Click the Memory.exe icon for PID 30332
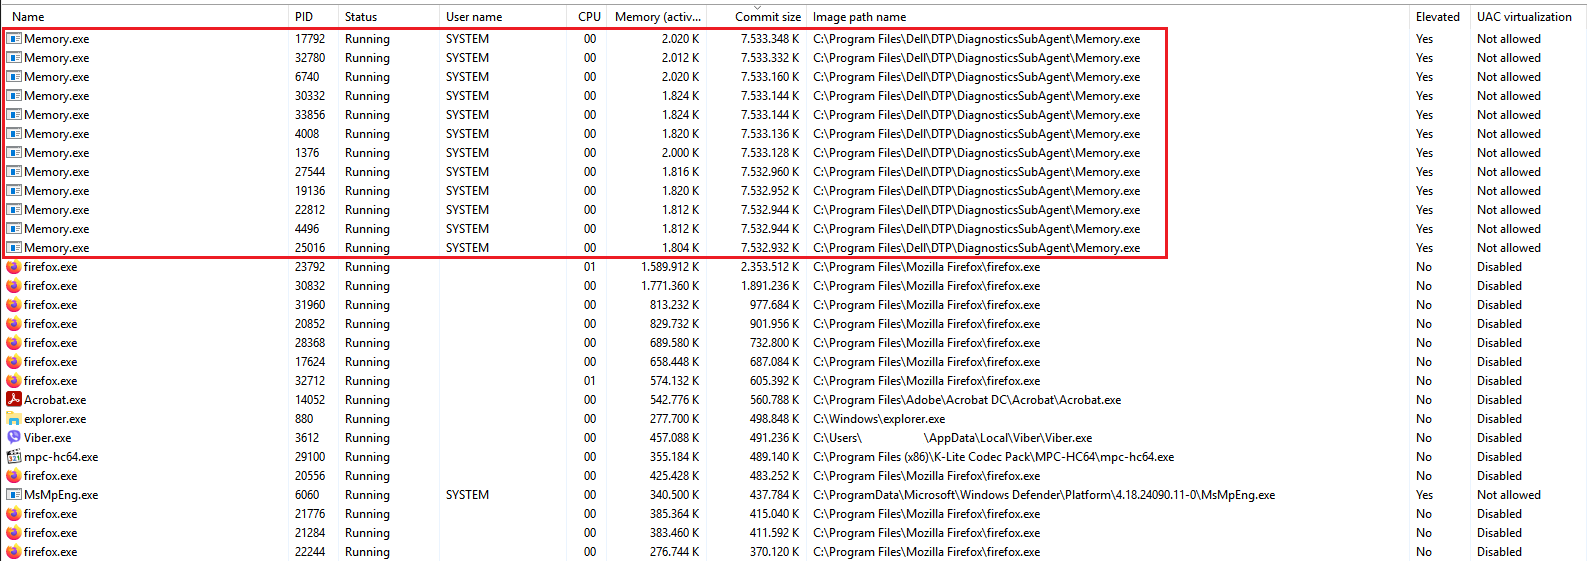The image size is (1587, 561). click(14, 96)
